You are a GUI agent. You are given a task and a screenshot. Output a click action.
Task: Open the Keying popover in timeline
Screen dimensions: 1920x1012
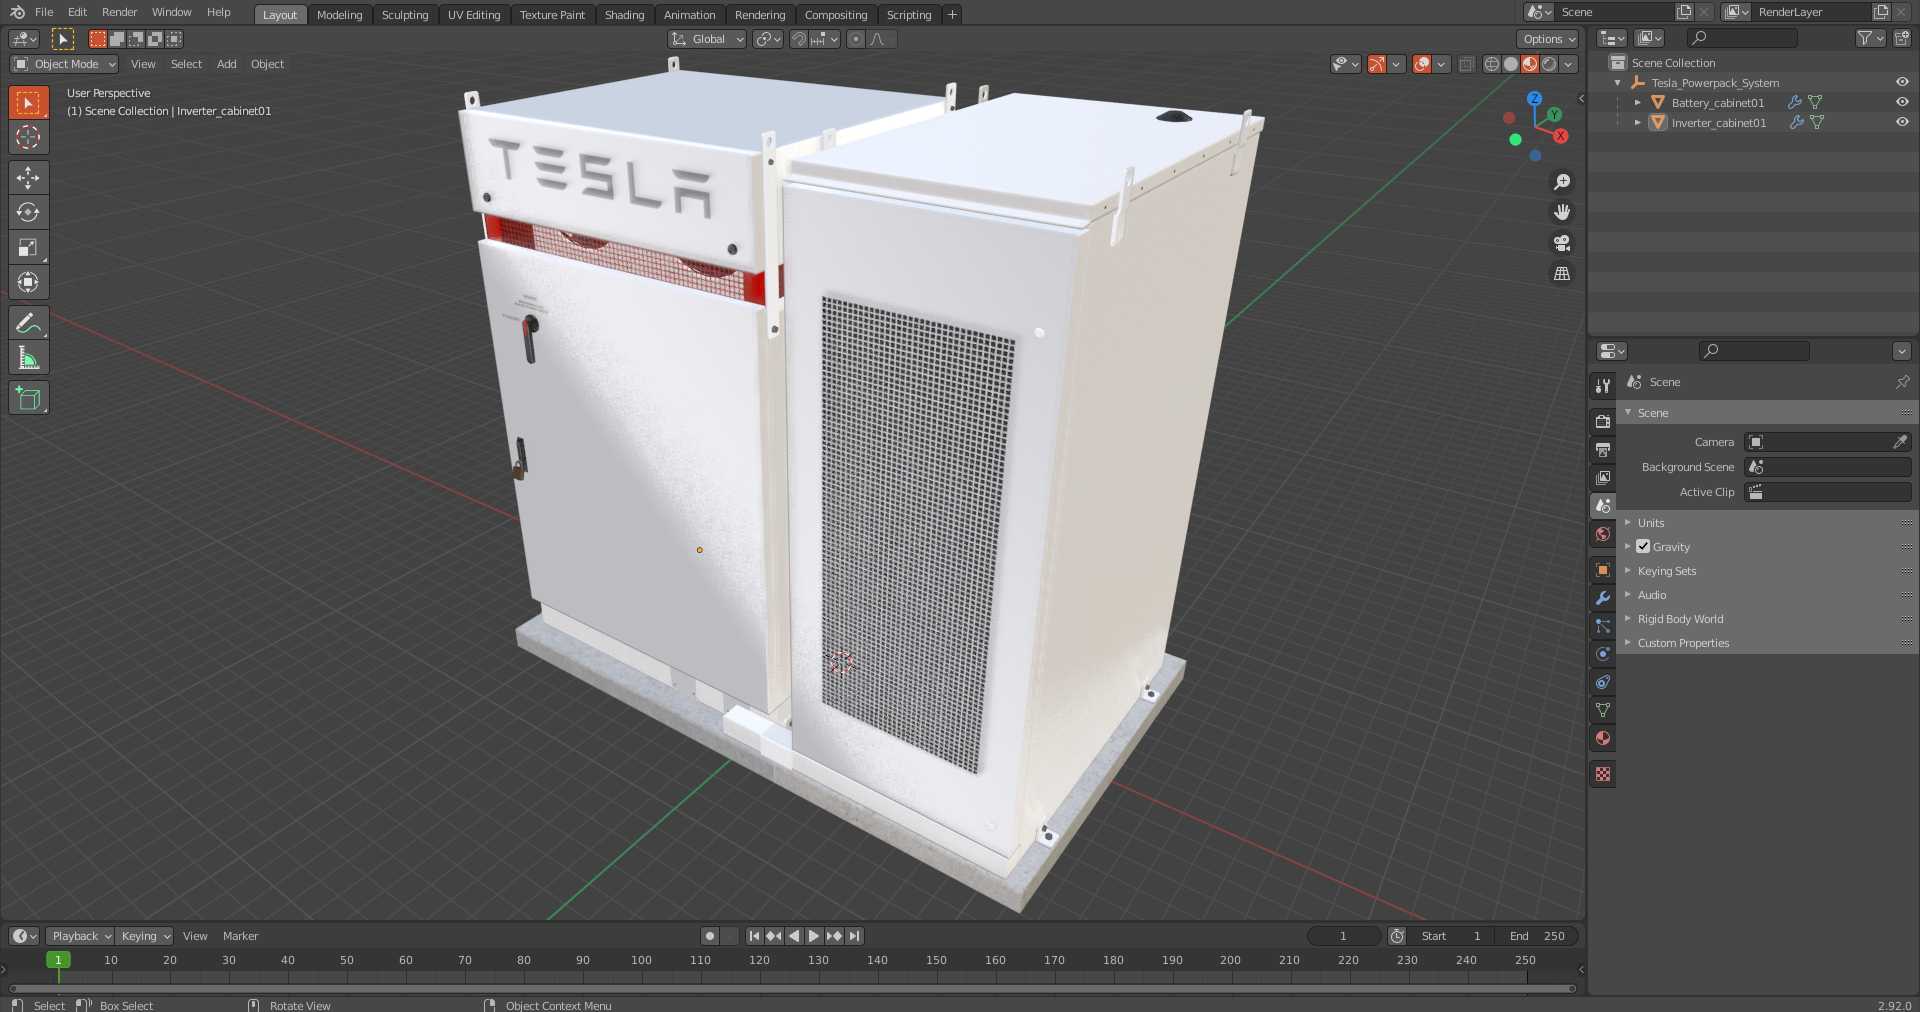[x=144, y=936]
